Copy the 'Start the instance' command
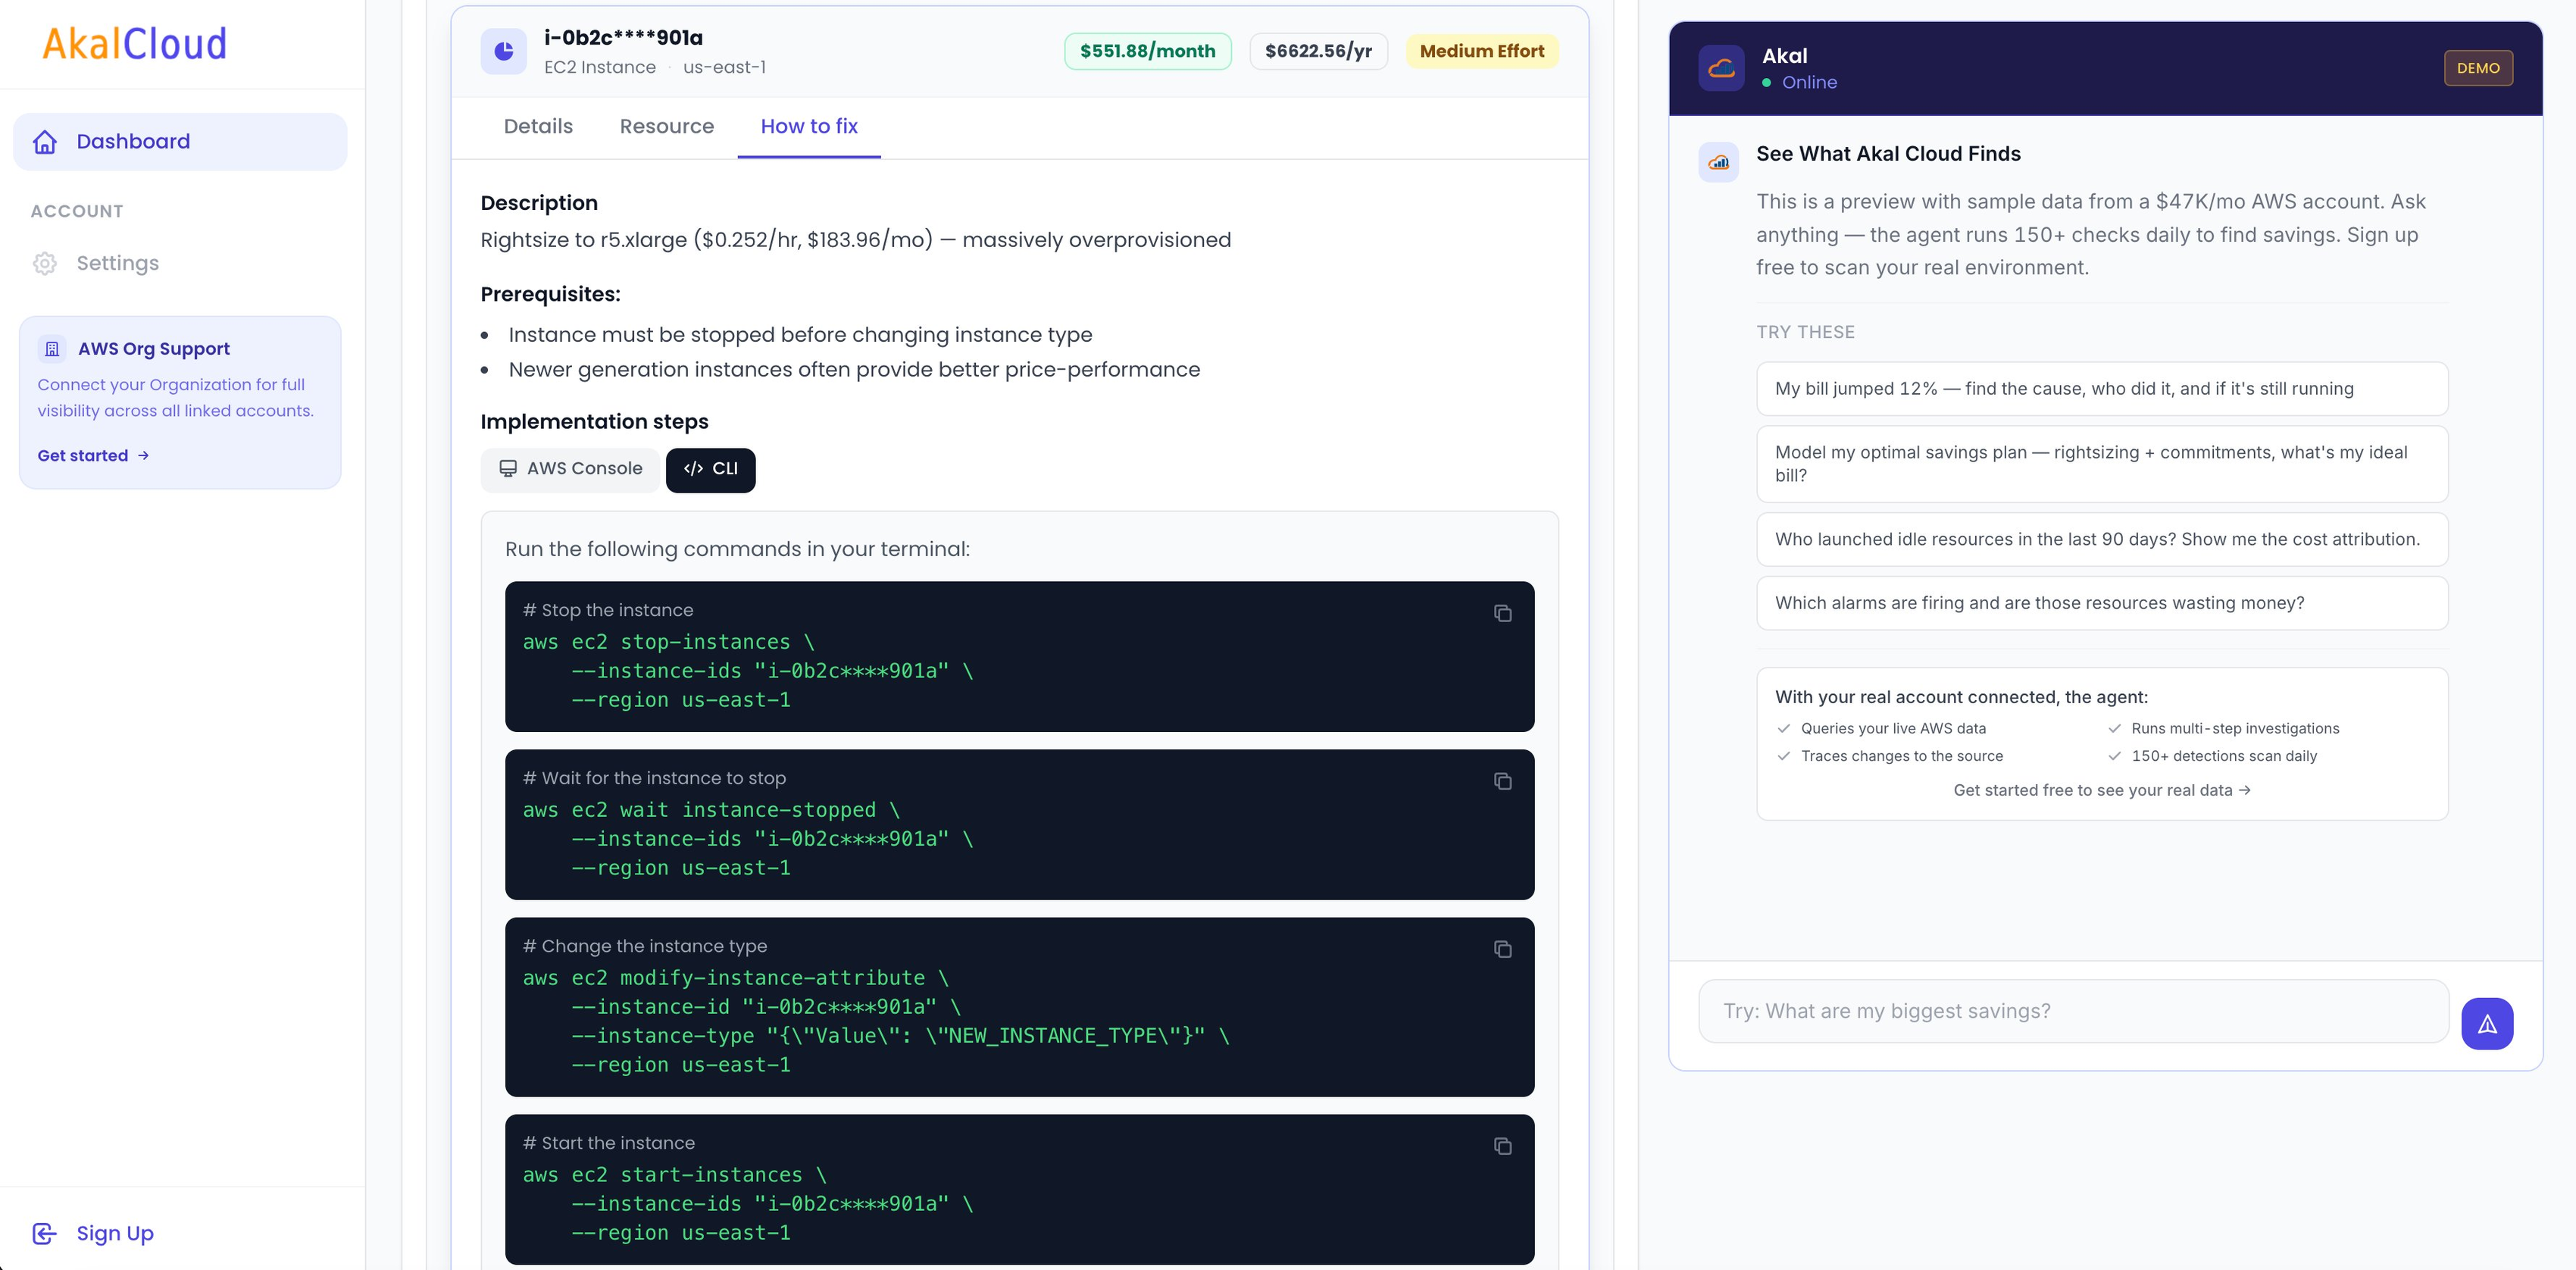Viewport: 2576px width, 1270px height. click(x=1502, y=1146)
